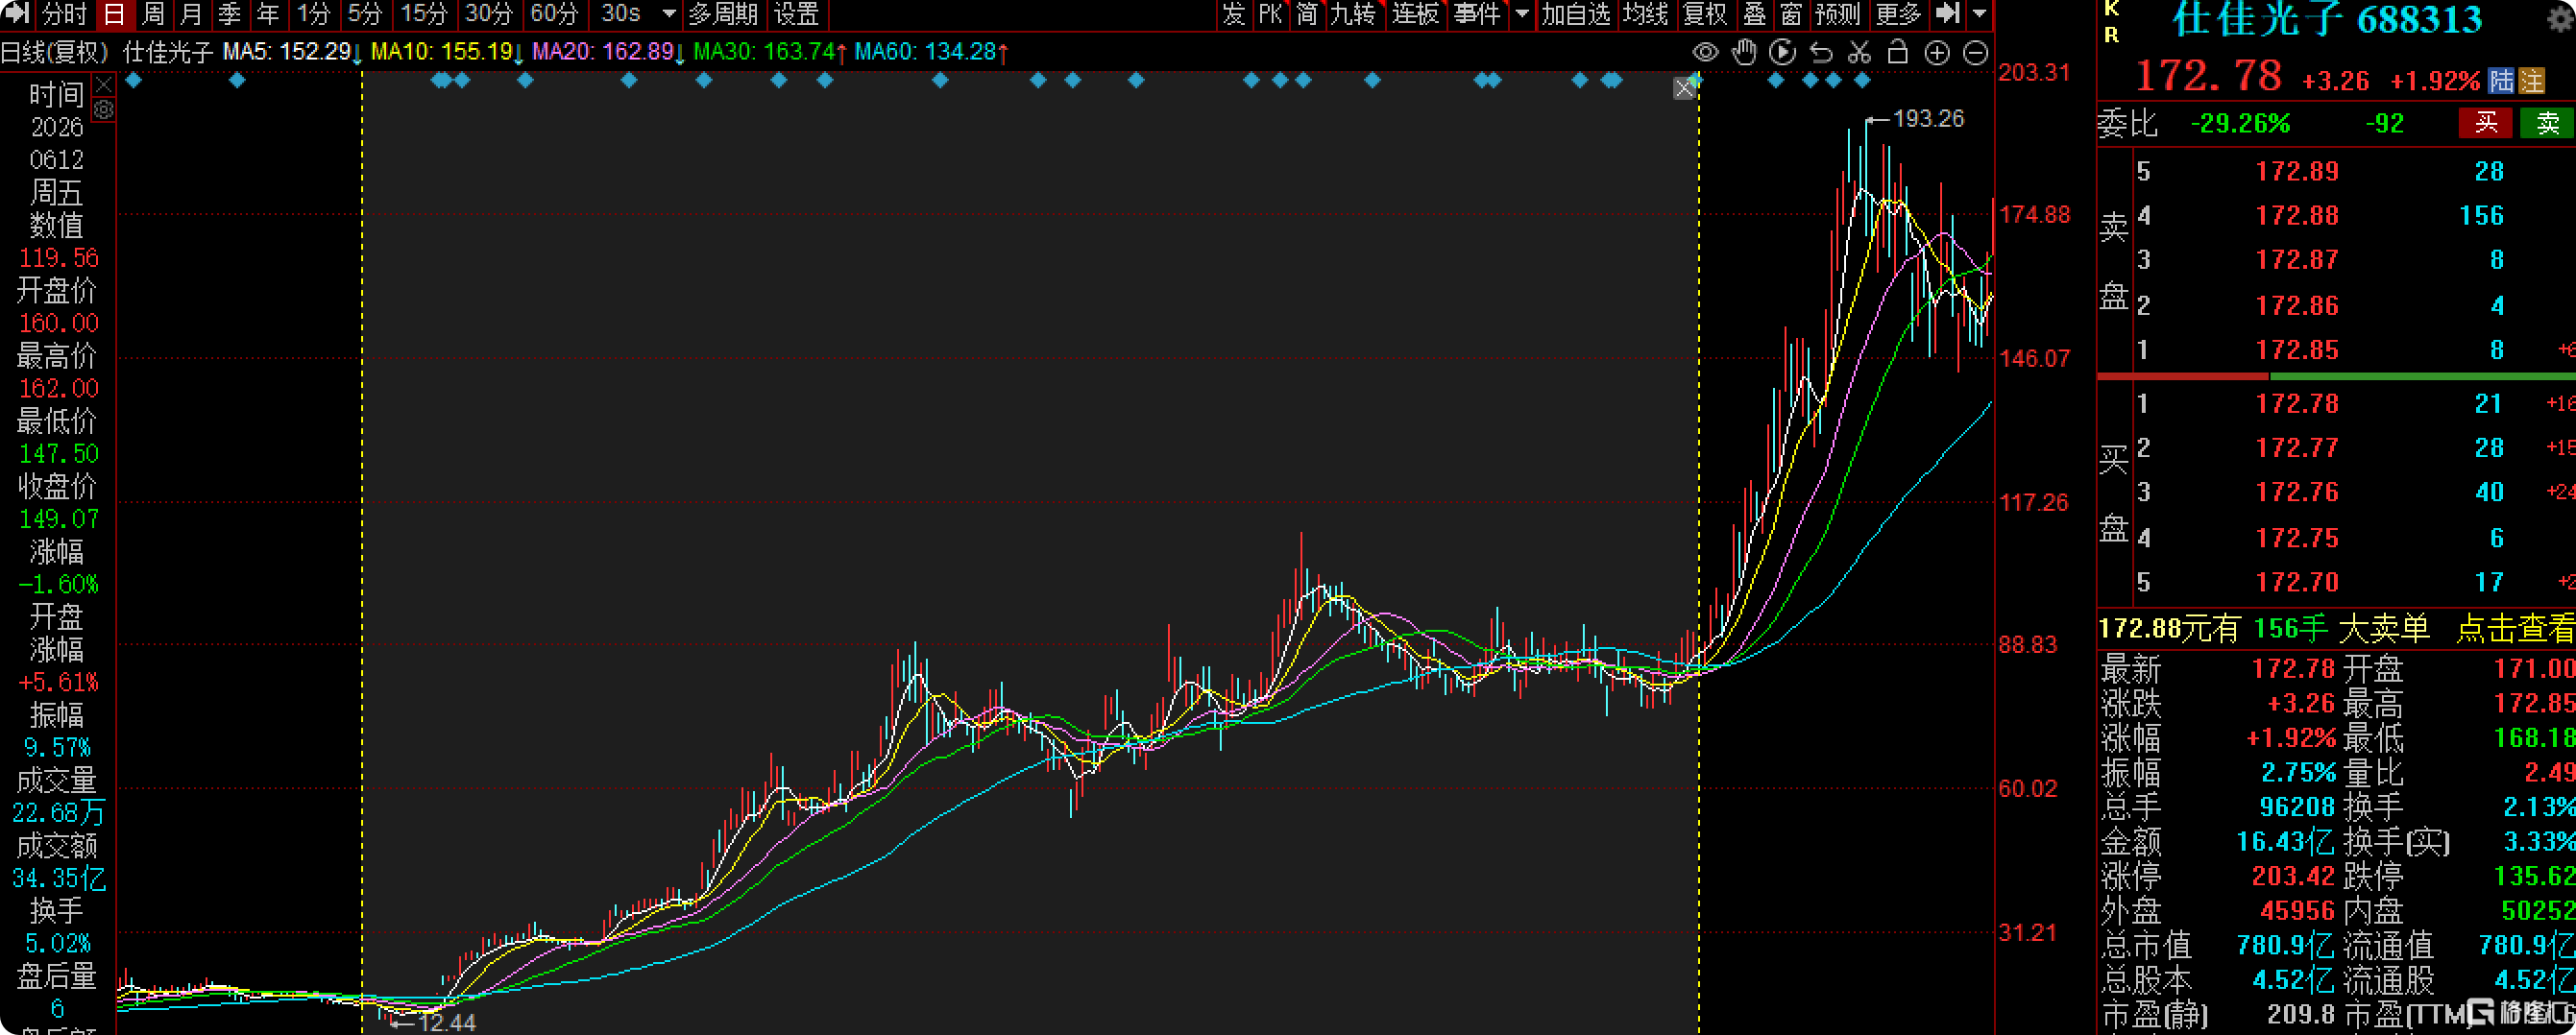The height and width of the screenshot is (1035, 2576).
Task: Click the MA60: 134.28 indicator label
Action: point(931,51)
